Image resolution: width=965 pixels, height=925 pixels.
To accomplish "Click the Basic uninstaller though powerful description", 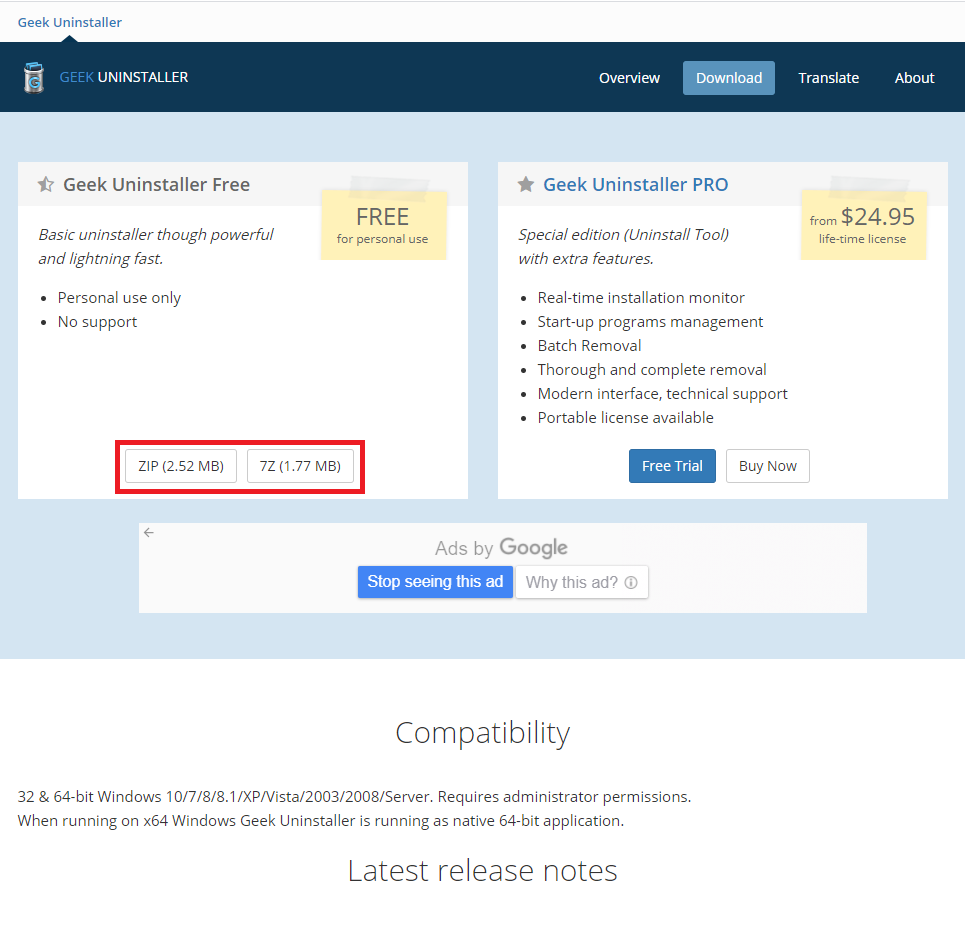I will (156, 247).
